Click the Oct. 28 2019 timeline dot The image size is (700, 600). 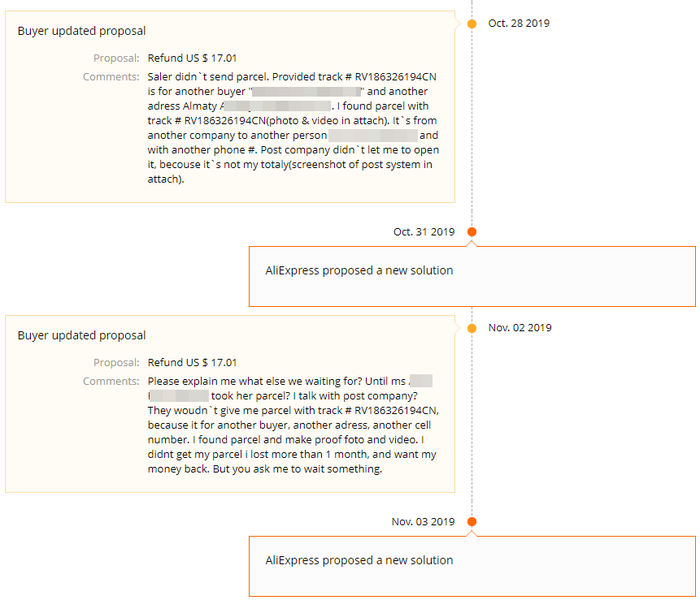pos(472,23)
